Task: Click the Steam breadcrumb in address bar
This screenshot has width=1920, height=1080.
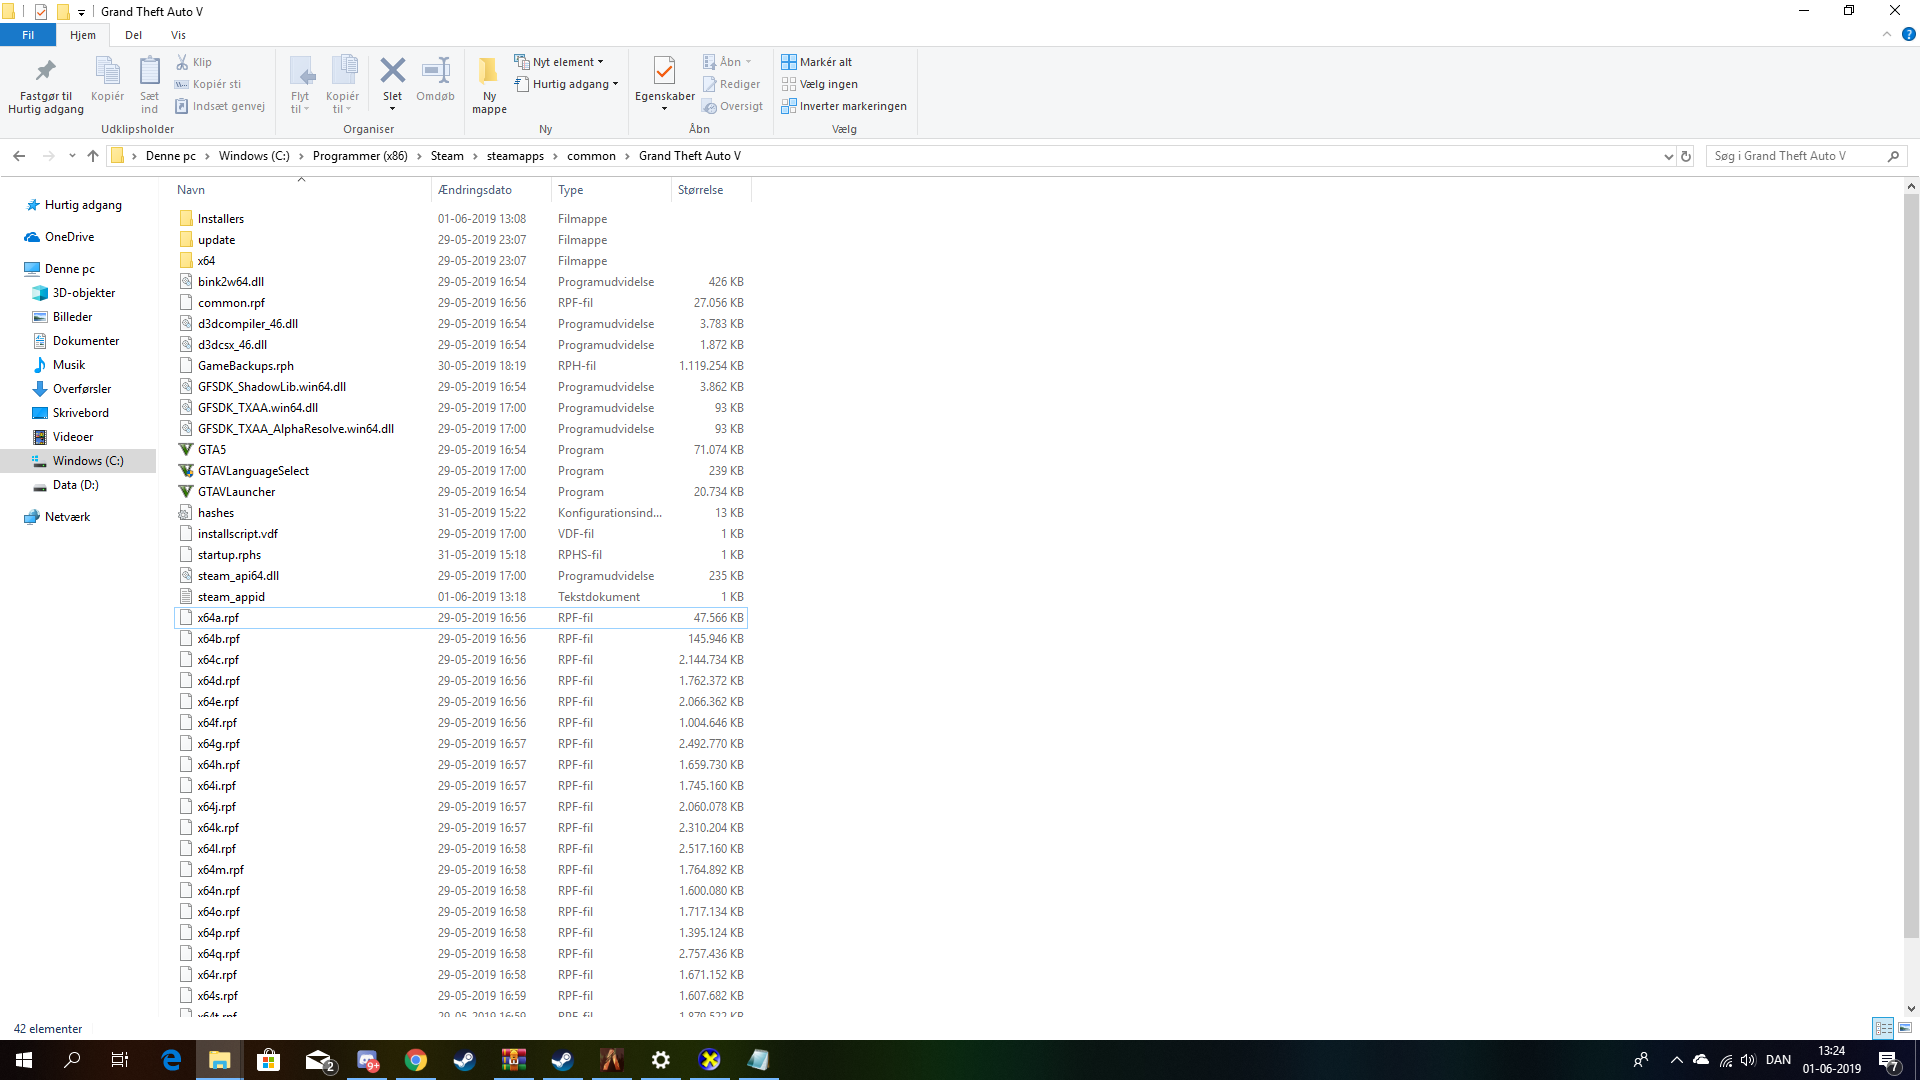Action: pyautogui.click(x=447, y=156)
